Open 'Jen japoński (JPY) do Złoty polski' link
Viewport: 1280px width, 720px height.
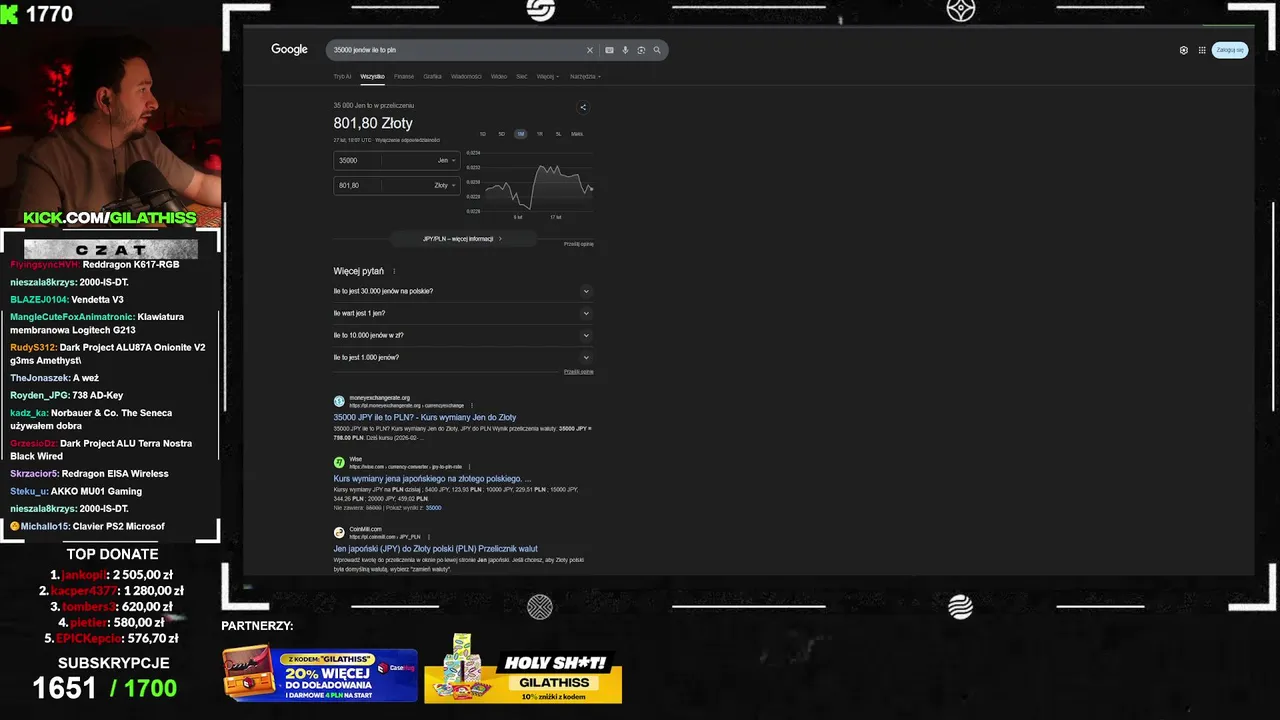[x=435, y=549]
